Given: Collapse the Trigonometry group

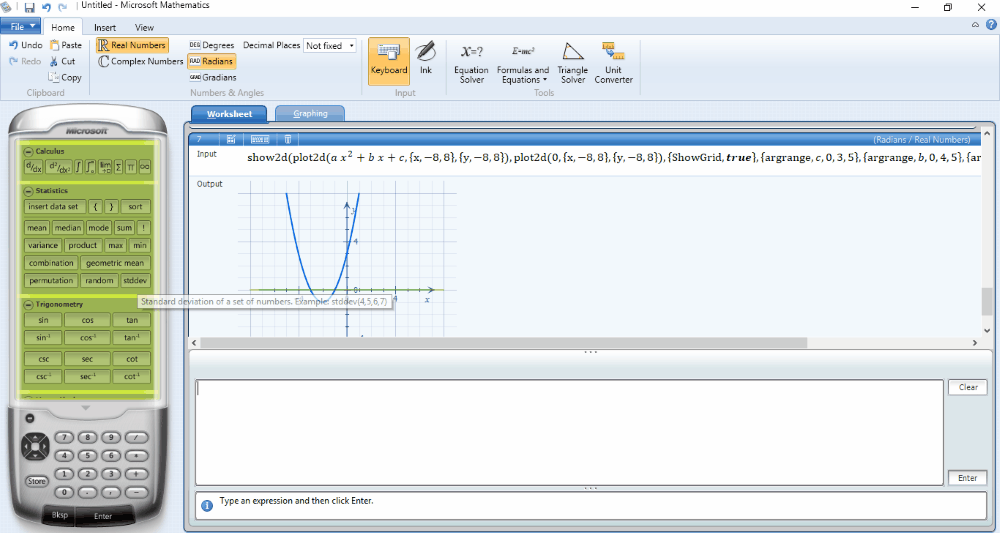Looking at the screenshot, I should point(28,305).
